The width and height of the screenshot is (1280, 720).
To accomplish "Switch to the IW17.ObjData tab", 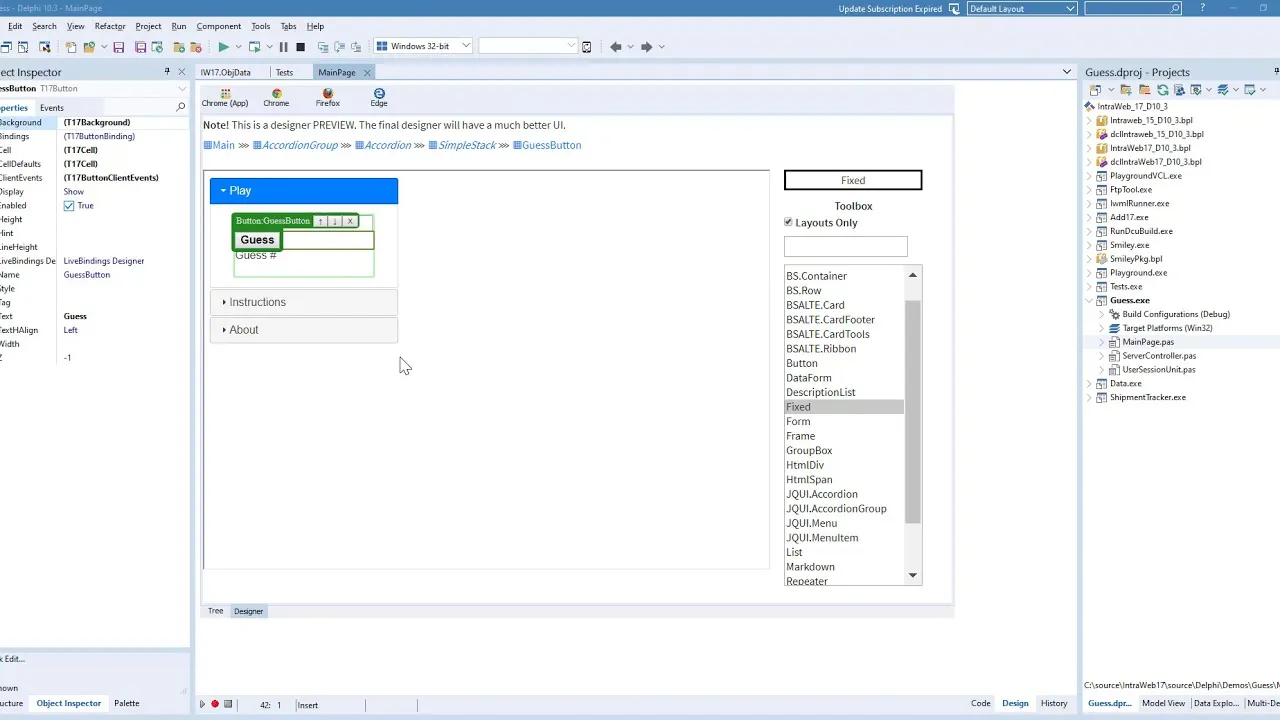I will [x=226, y=72].
